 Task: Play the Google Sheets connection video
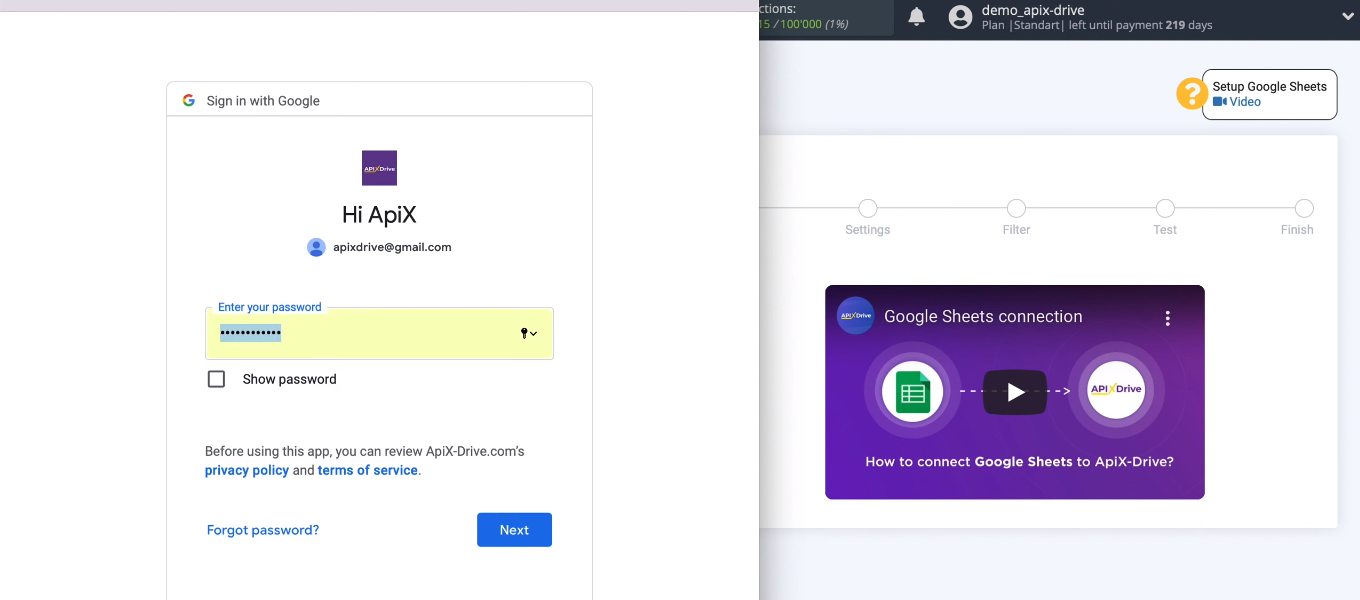(1015, 392)
